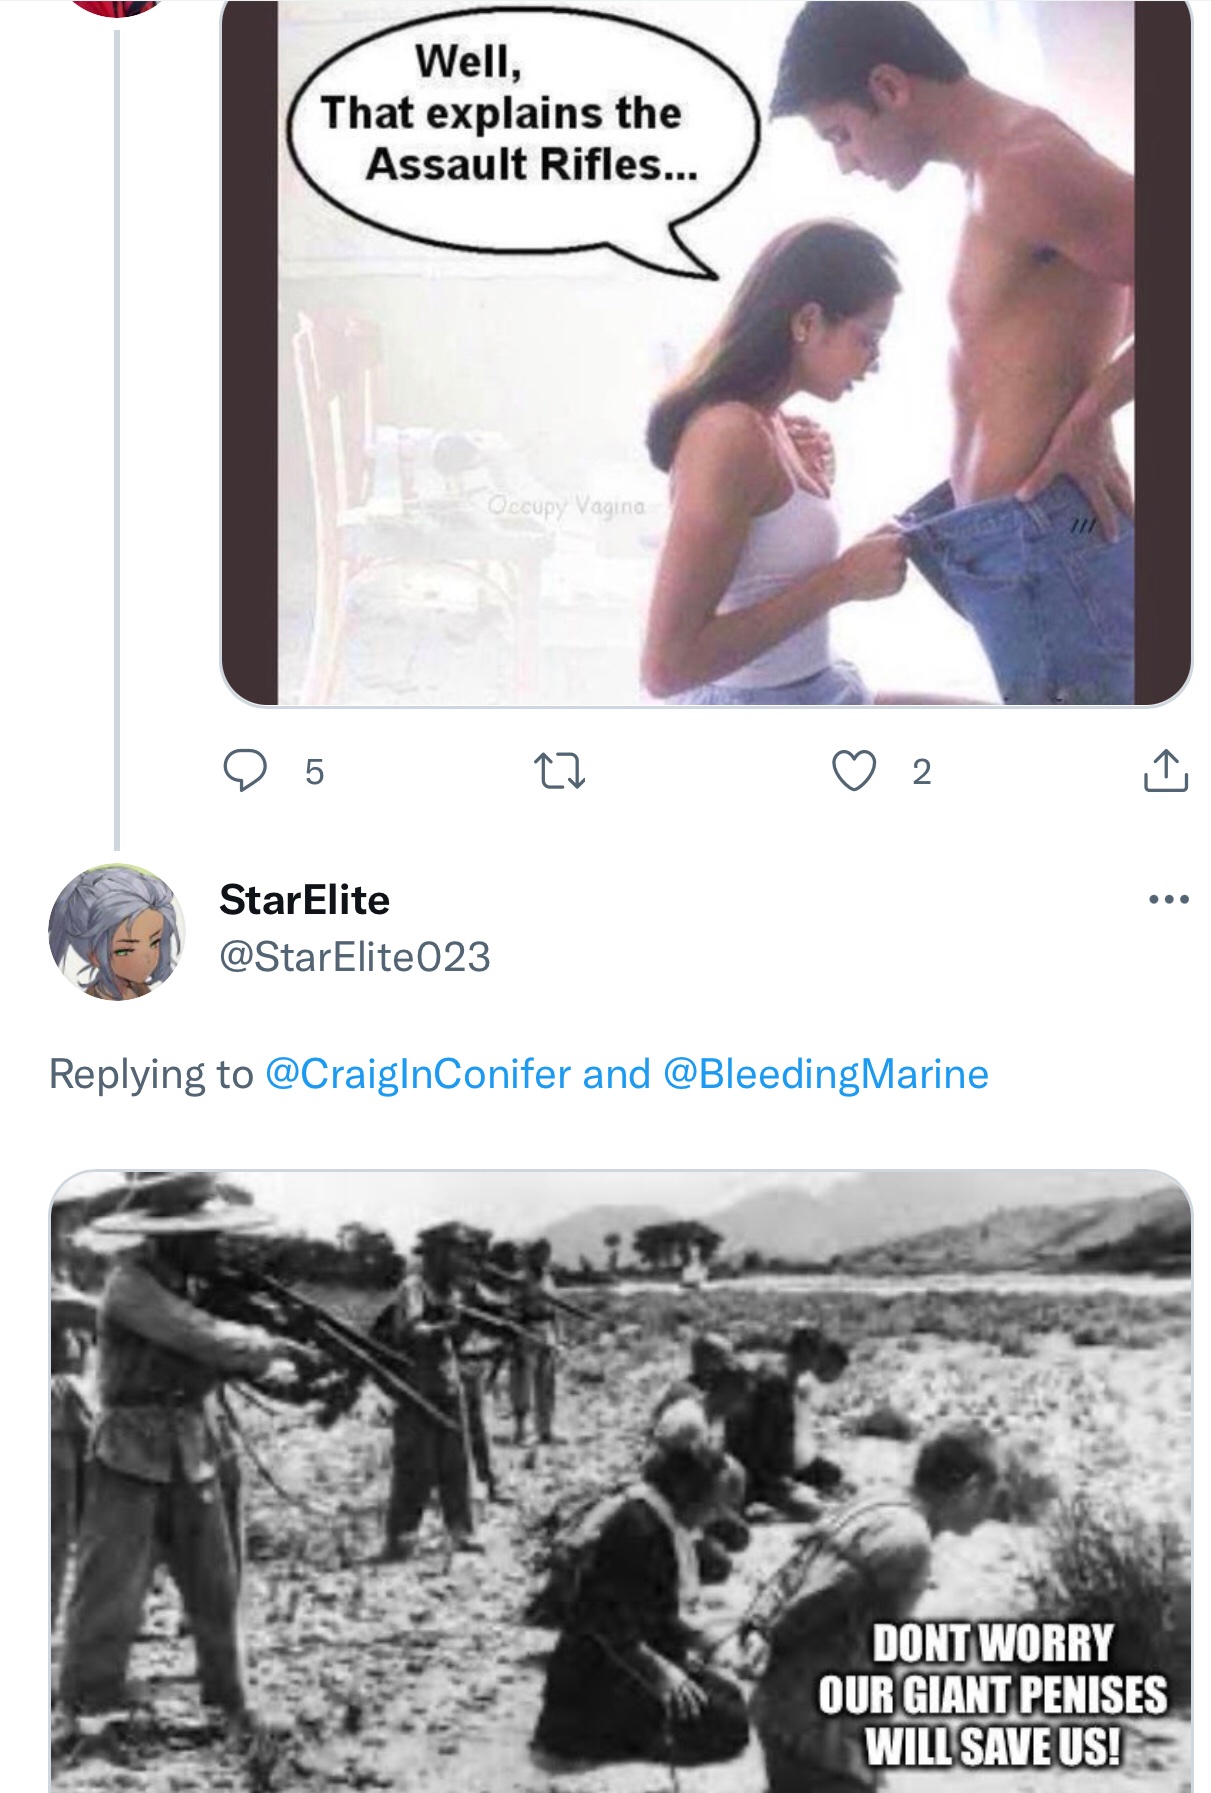Tap the partially visible red avatar at top
1211x1793 pixels.
point(117,6)
